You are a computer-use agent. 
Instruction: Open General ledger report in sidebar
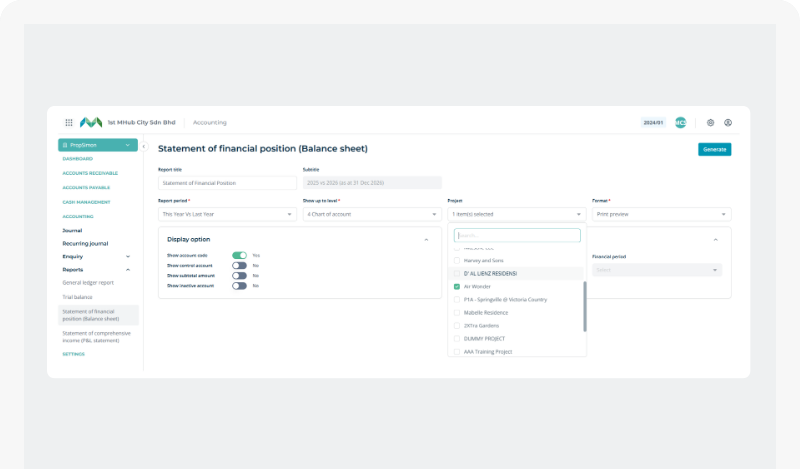click(88, 283)
